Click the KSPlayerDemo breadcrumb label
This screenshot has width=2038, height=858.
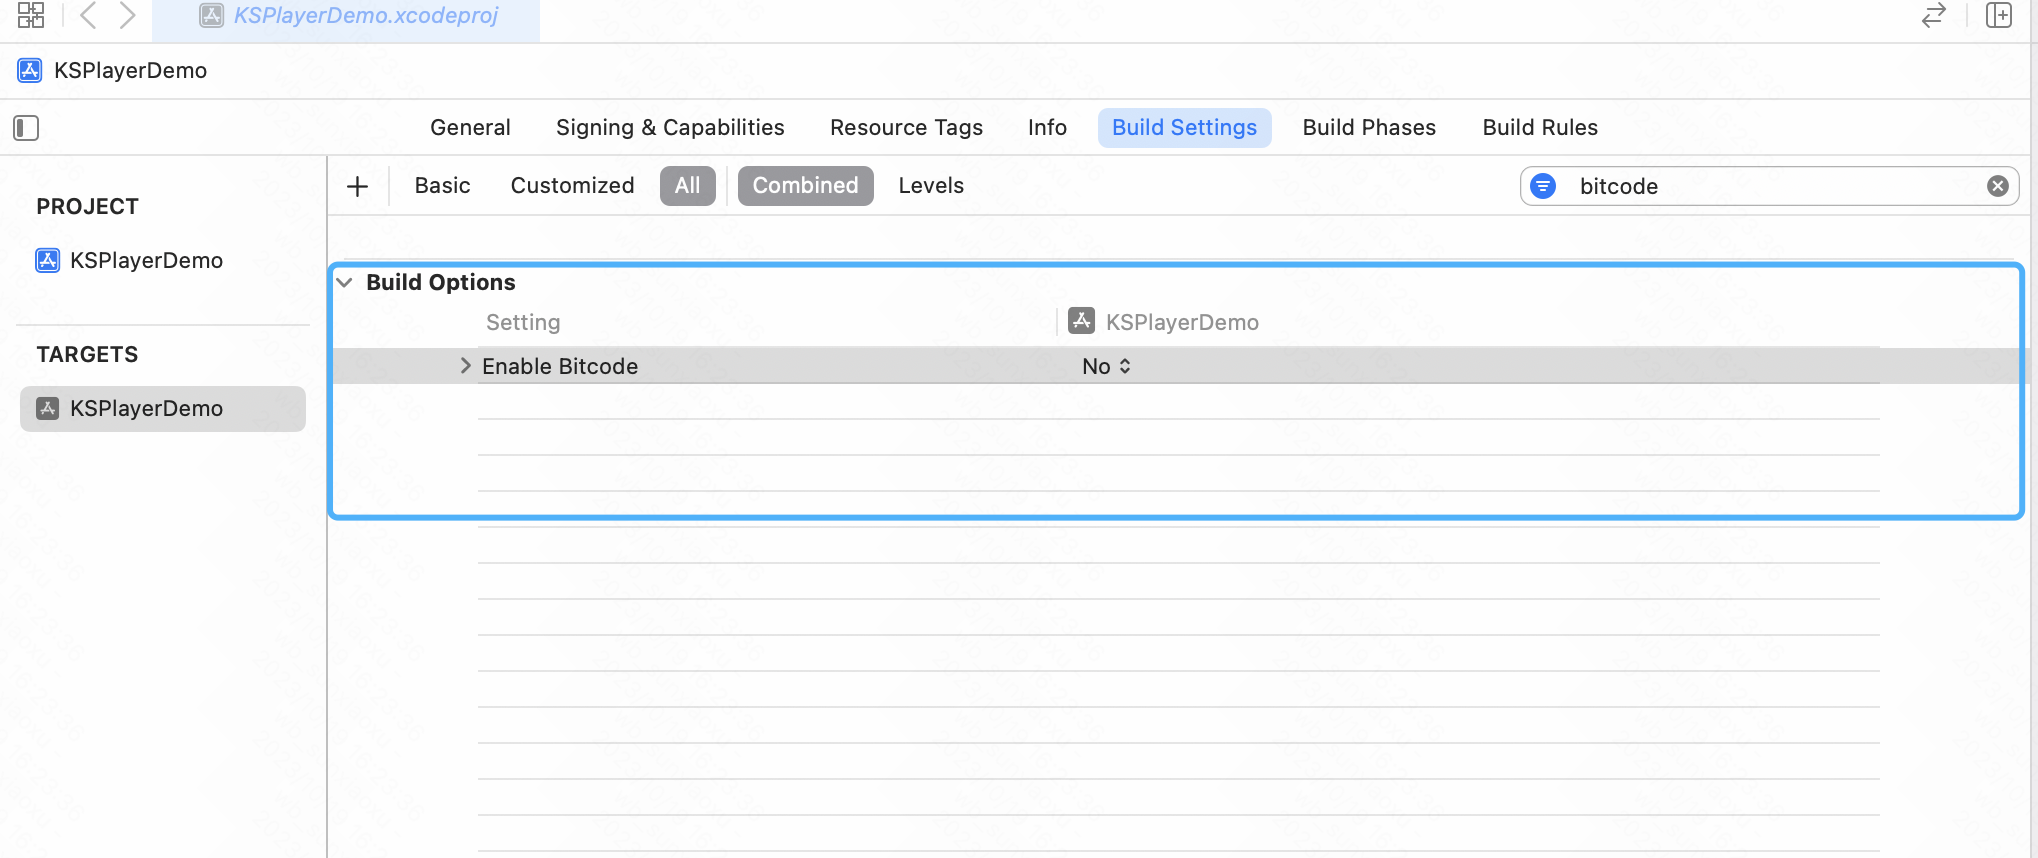(x=130, y=70)
